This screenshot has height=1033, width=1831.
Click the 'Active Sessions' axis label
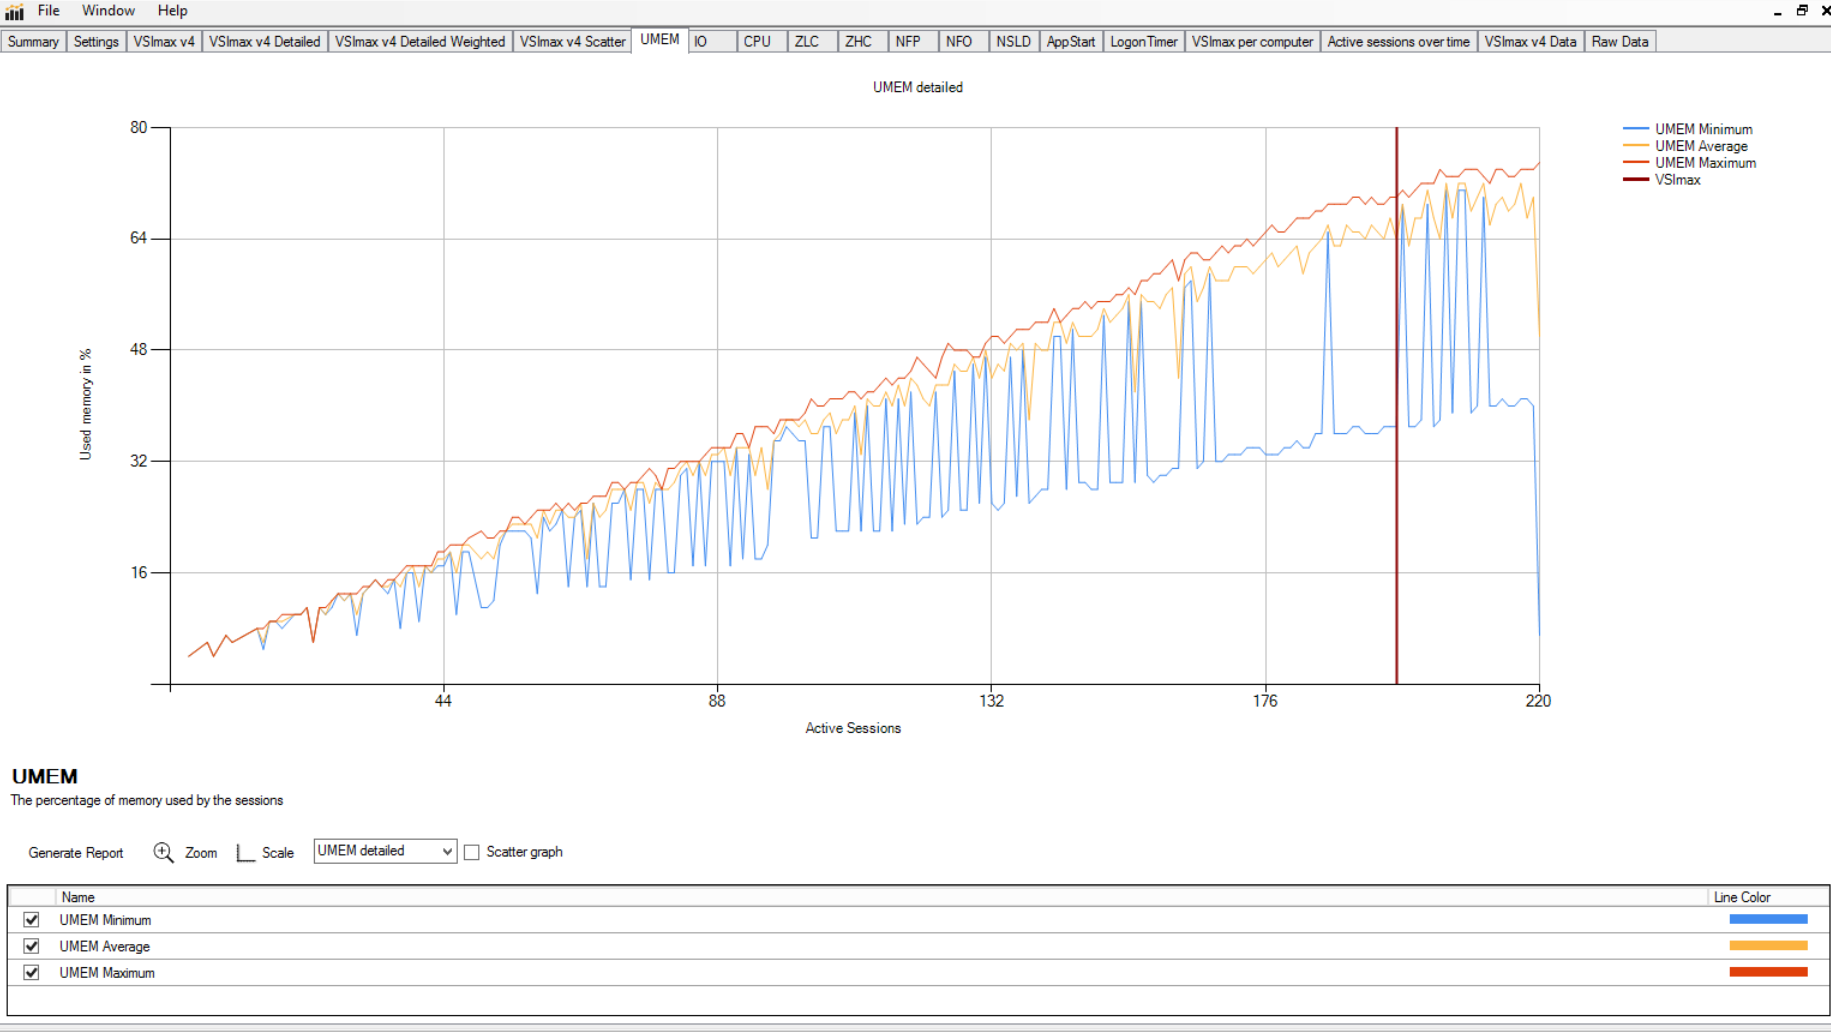tap(853, 728)
